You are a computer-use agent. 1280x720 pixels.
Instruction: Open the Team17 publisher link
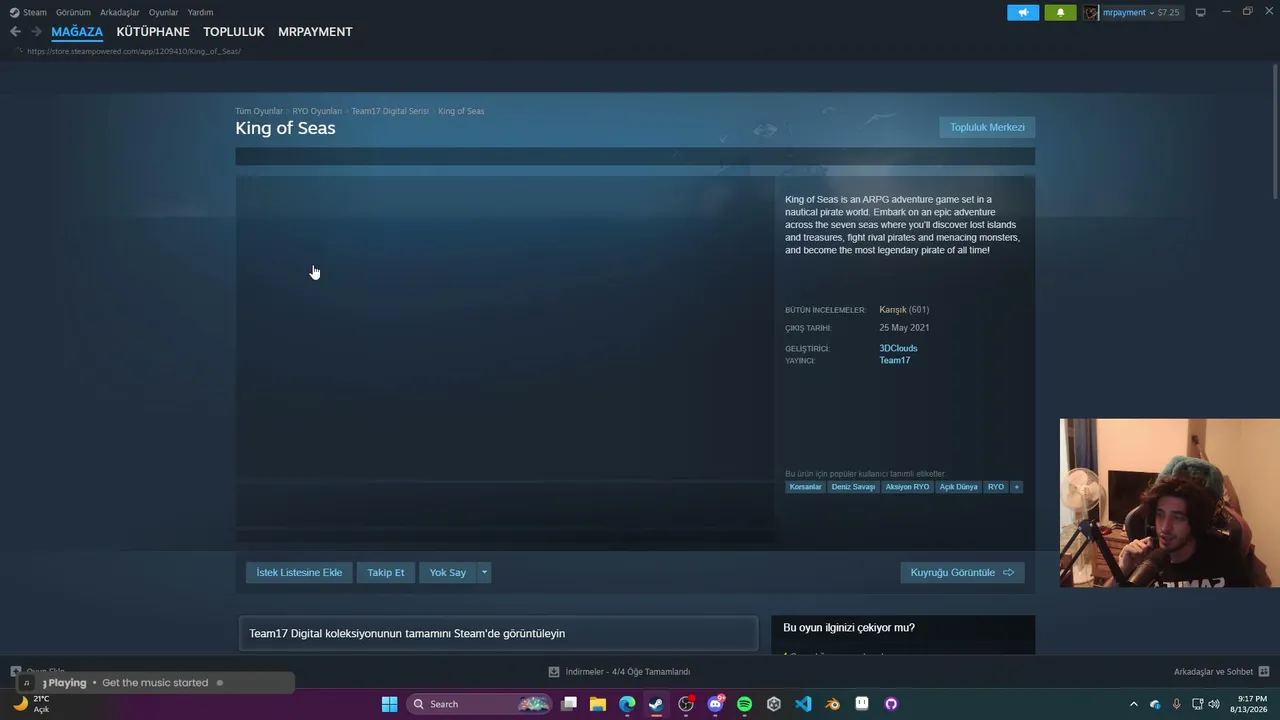point(894,360)
